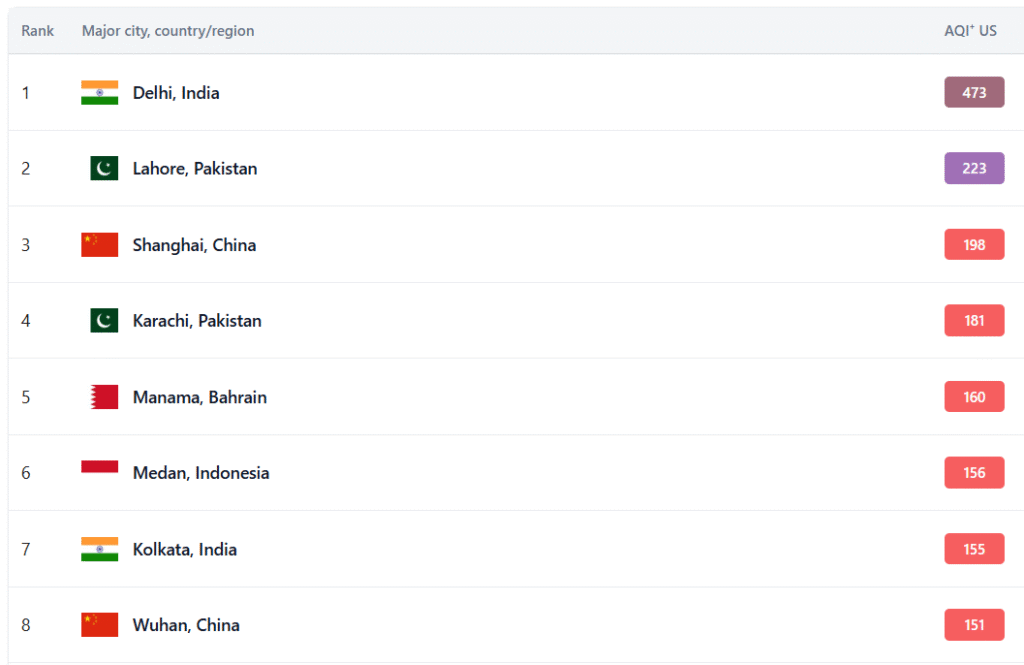Click the red 198 AQI badge
This screenshot has width=1024, height=665.
[974, 245]
